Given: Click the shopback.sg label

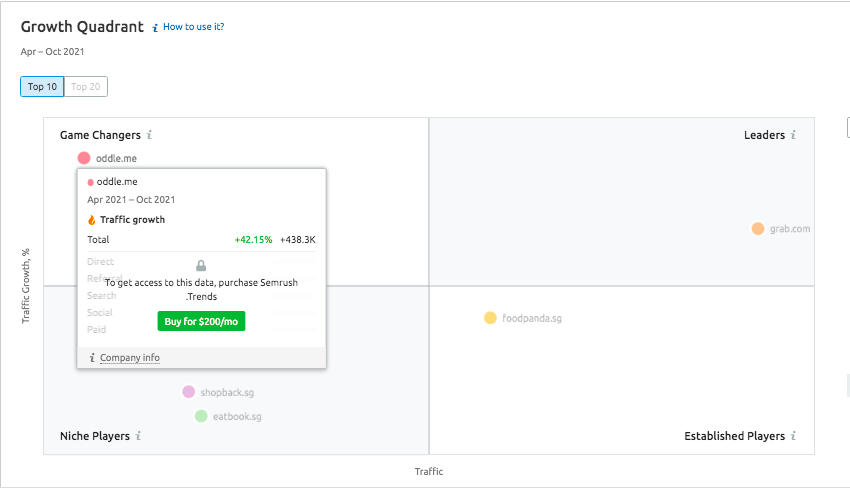Looking at the screenshot, I should (x=227, y=392).
